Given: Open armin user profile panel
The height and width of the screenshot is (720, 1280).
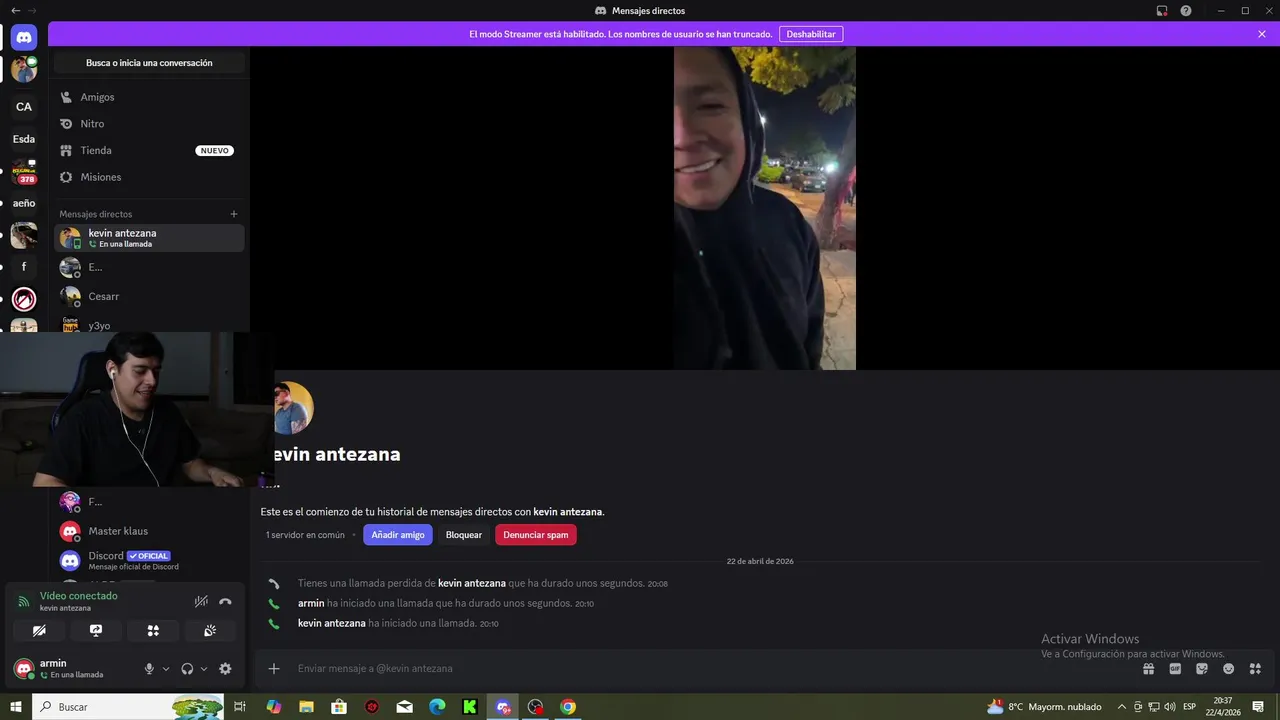Looking at the screenshot, I should pyautogui.click(x=70, y=668).
